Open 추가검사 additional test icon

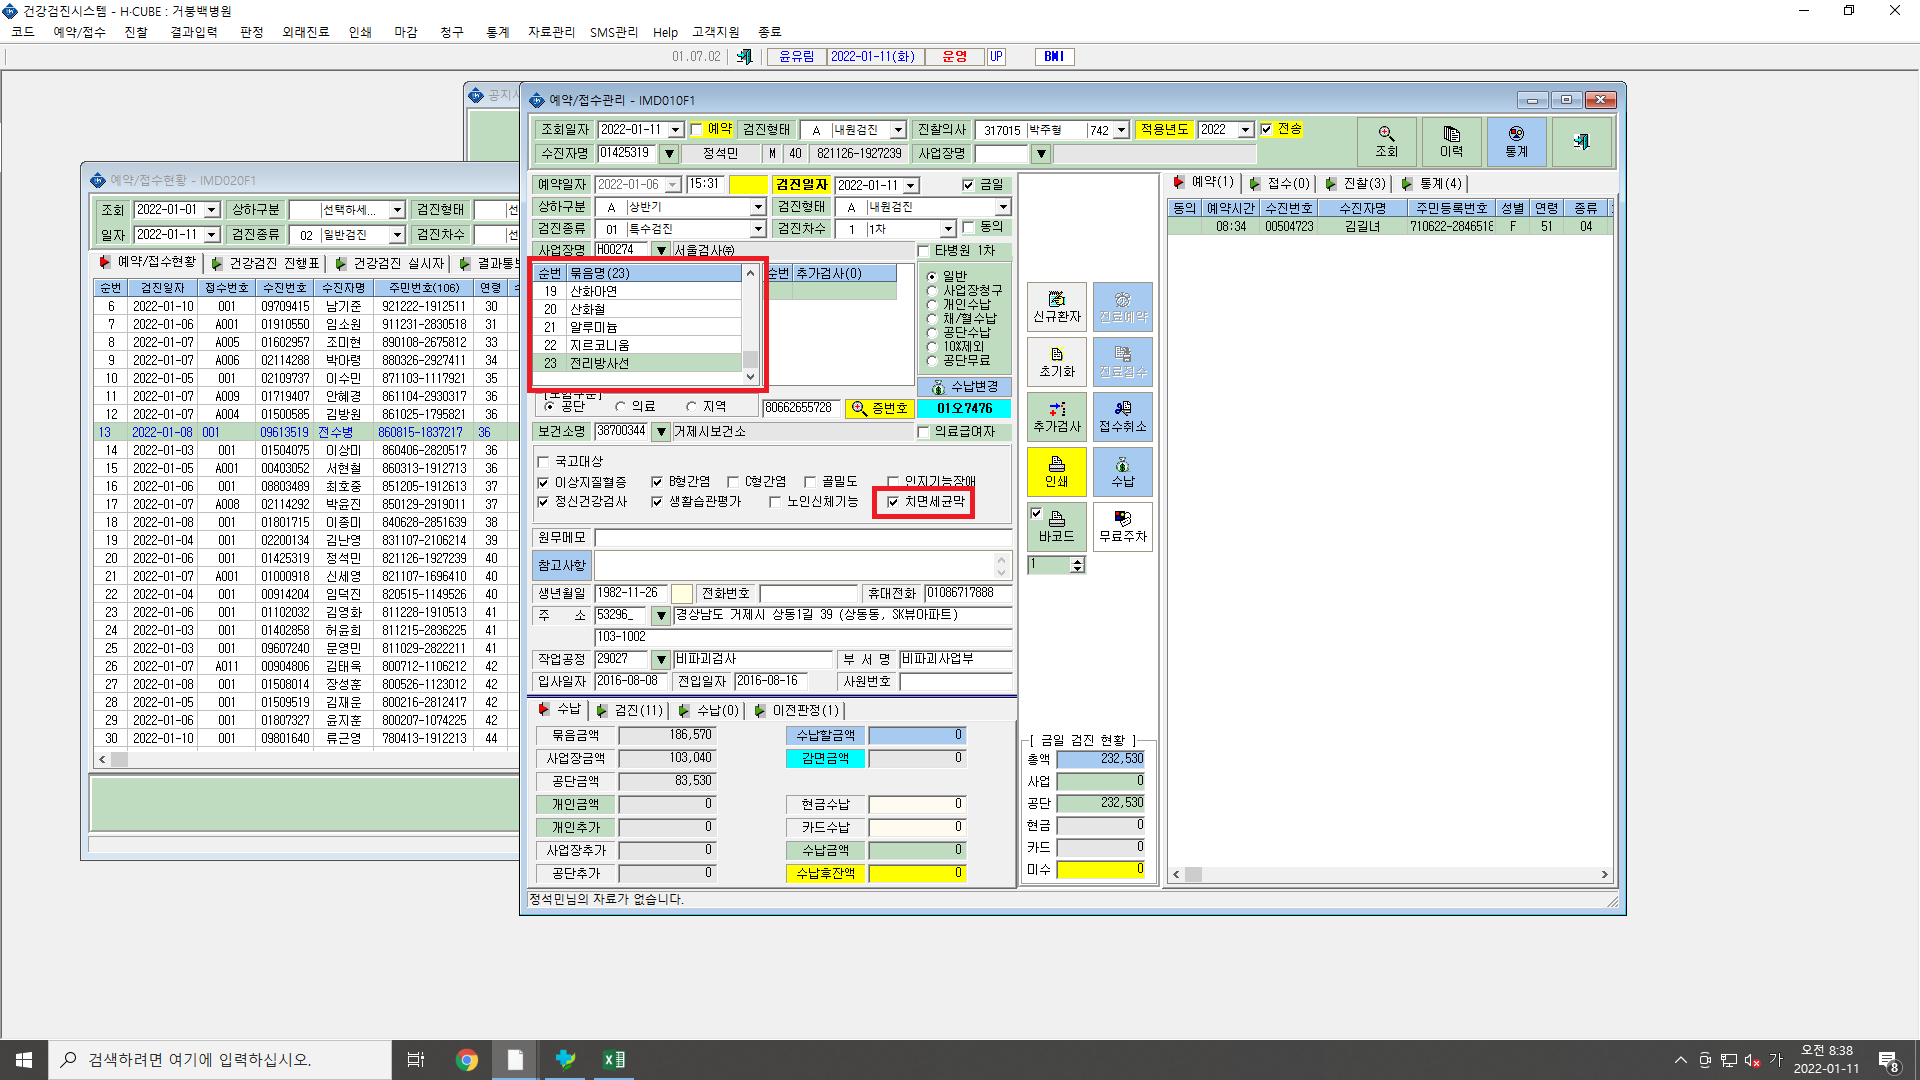point(1057,416)
